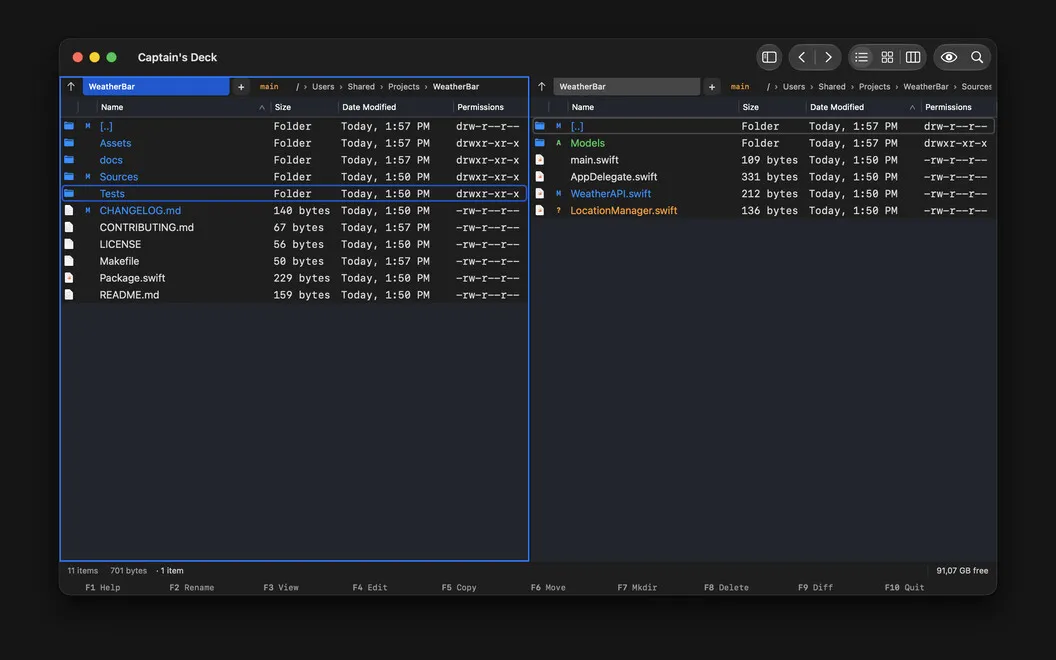Click main.swift file icon

click(x=539, y=160)
